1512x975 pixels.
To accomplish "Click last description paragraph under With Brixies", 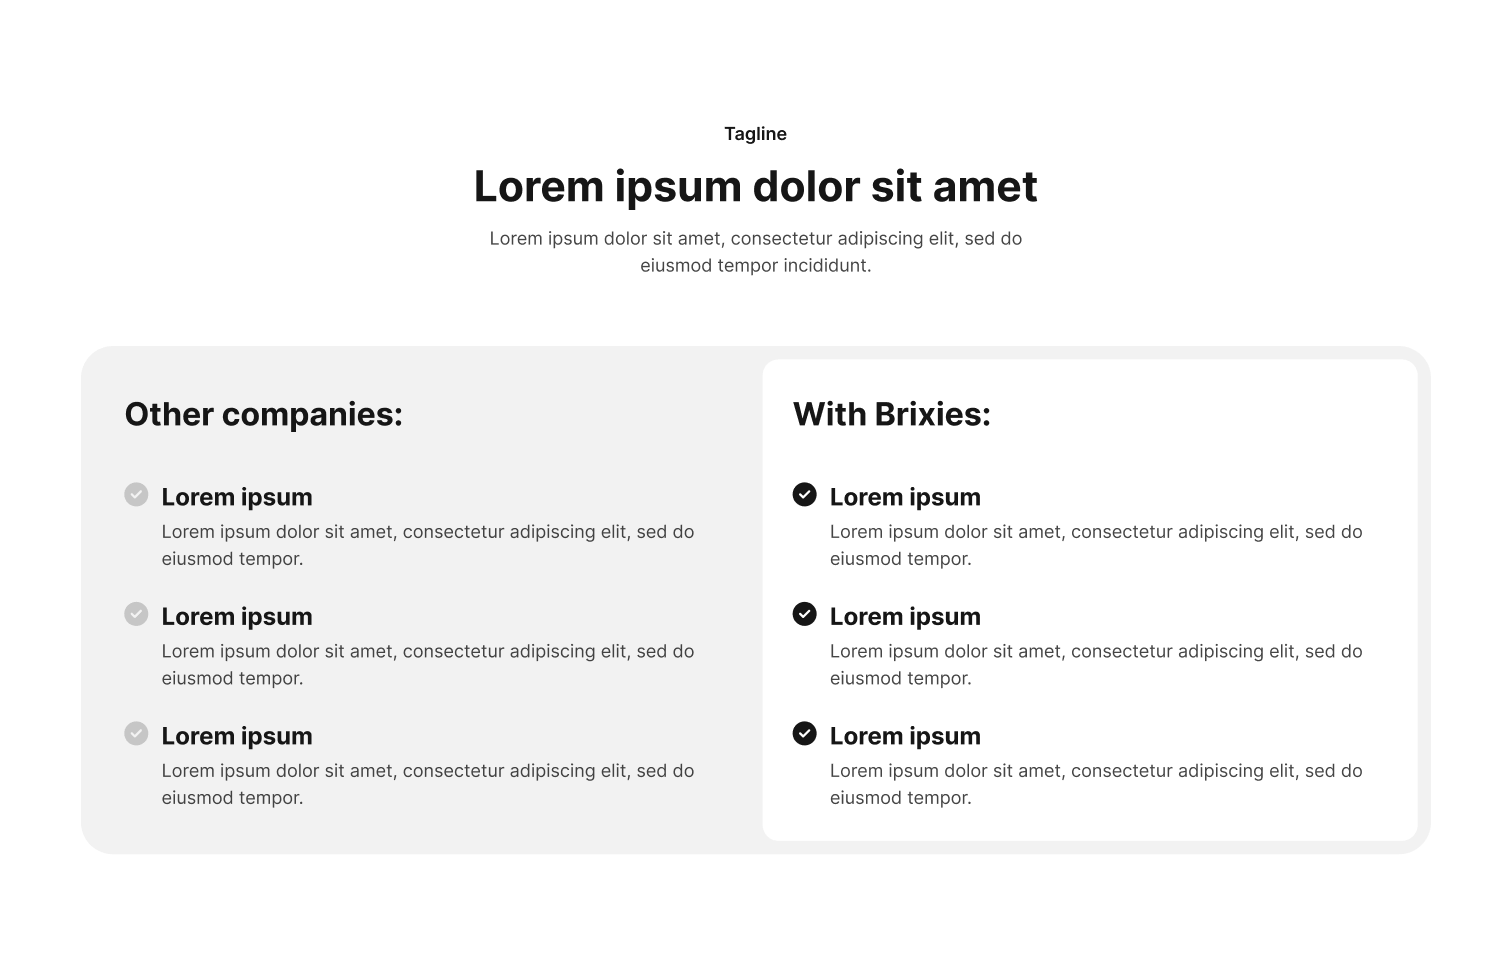I will pyautogui.click(x=1095, y=784).
